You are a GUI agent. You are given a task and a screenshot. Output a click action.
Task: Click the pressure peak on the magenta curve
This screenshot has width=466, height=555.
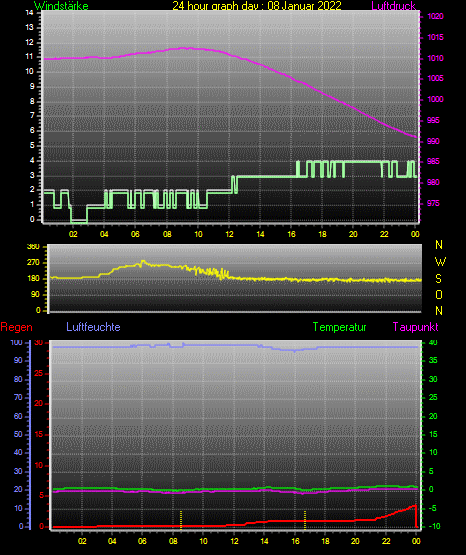[188, 48]
